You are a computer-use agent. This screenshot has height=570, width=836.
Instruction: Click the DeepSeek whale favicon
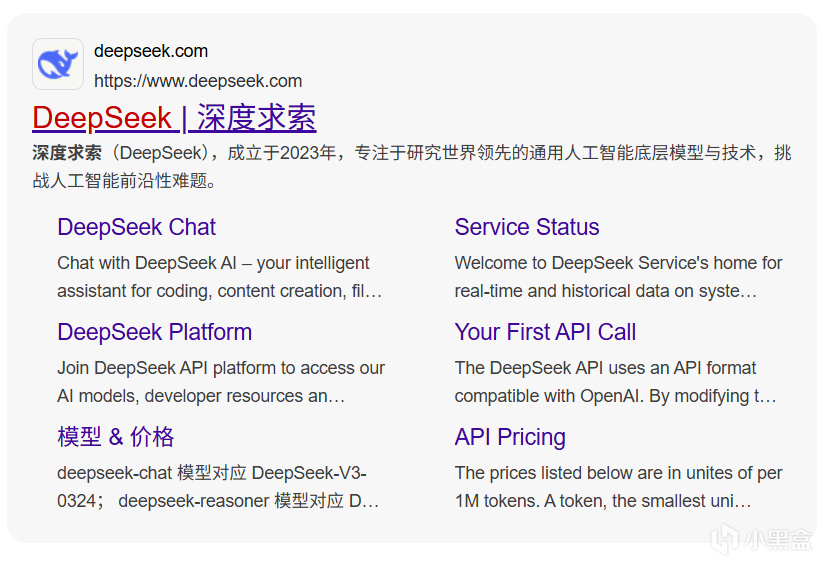58,64
